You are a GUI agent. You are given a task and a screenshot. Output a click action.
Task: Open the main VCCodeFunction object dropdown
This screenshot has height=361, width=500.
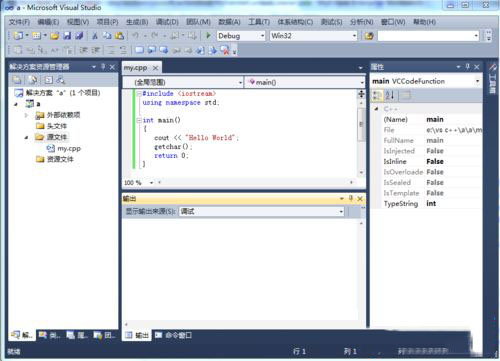pyautogui.click(x=477, y=81)
